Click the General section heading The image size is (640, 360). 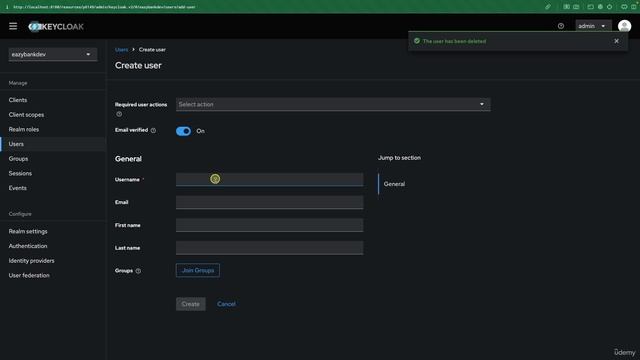pos(128,159)
